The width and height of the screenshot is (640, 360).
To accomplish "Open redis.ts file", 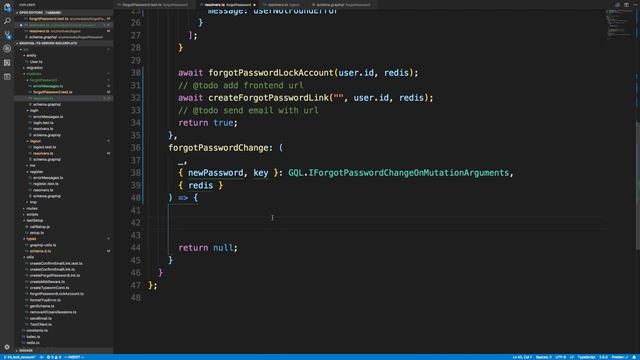I will point(33,343).
